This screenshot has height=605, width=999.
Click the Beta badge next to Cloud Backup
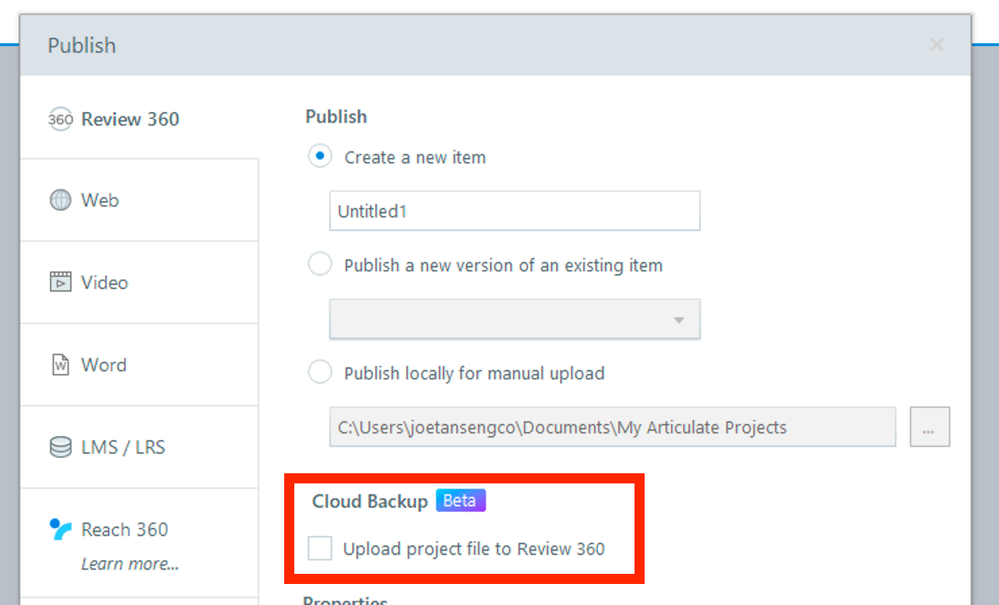pyautogui.click(x=460, y=501)
